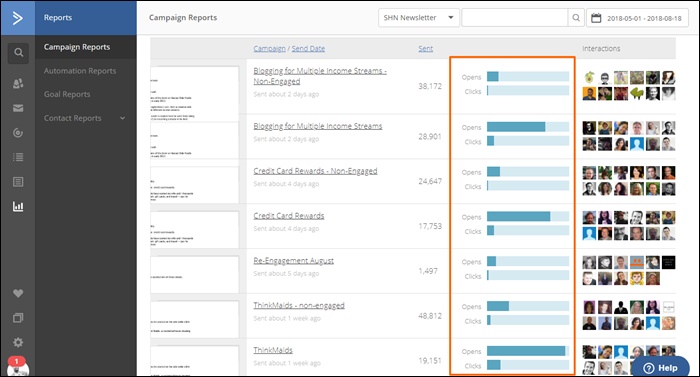
Task: Select Automation Reports in the side menu
Action: point(80,71)
